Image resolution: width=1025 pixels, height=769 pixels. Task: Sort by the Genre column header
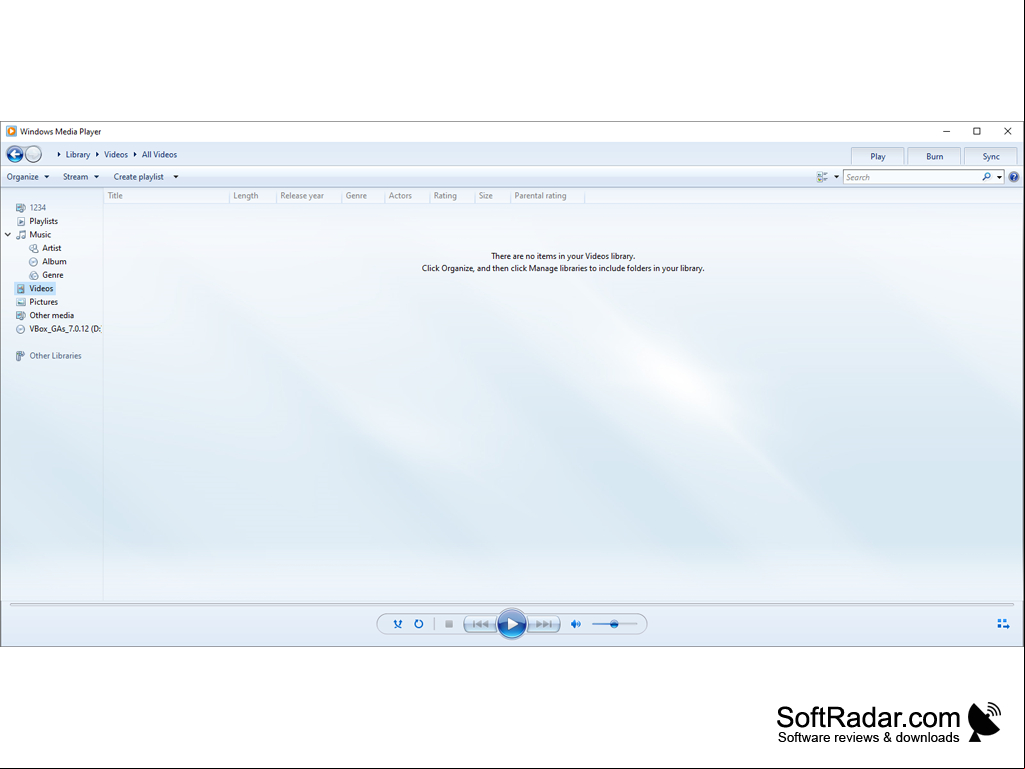click(x=363, y=196)
